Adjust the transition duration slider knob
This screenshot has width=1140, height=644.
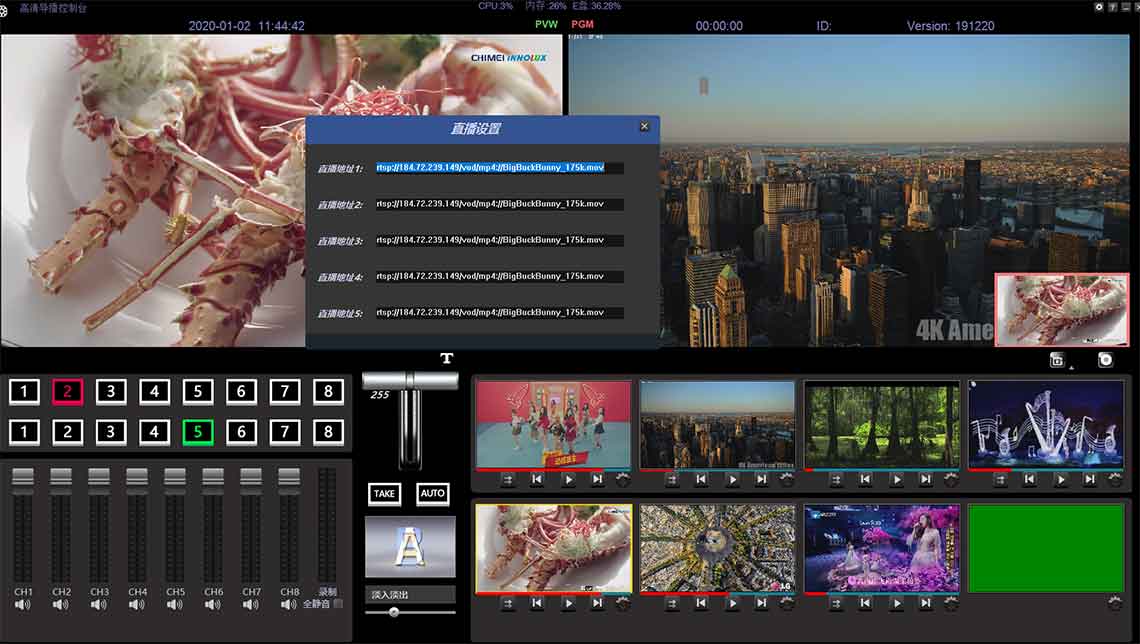394,612
